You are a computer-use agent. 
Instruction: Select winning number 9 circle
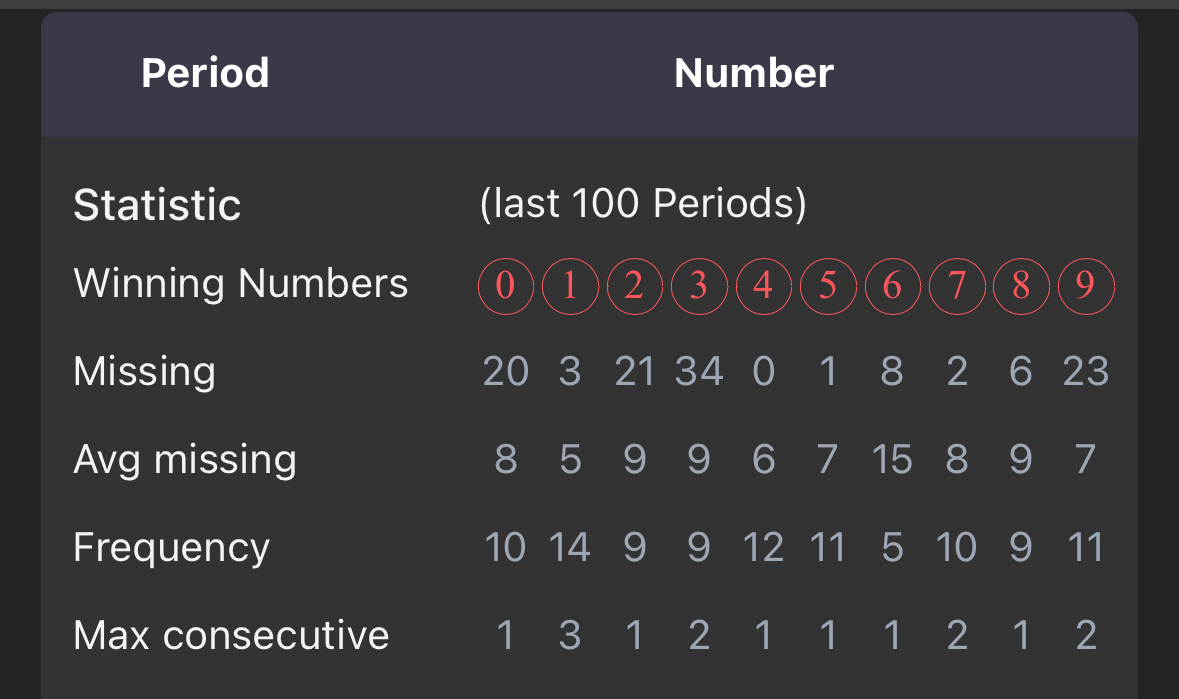click(1086, 286)
